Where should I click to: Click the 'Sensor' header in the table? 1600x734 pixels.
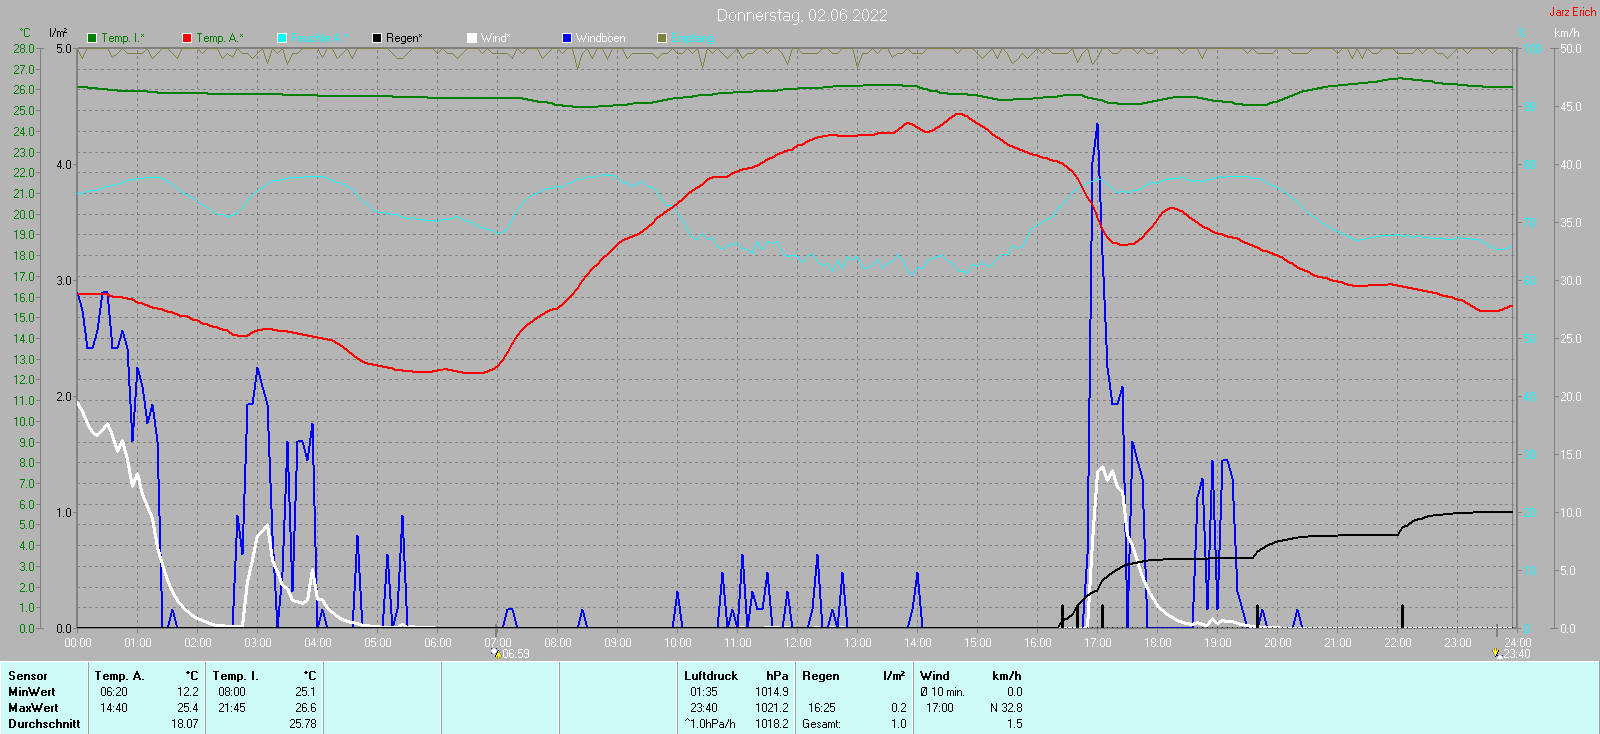tap(28, 676)
